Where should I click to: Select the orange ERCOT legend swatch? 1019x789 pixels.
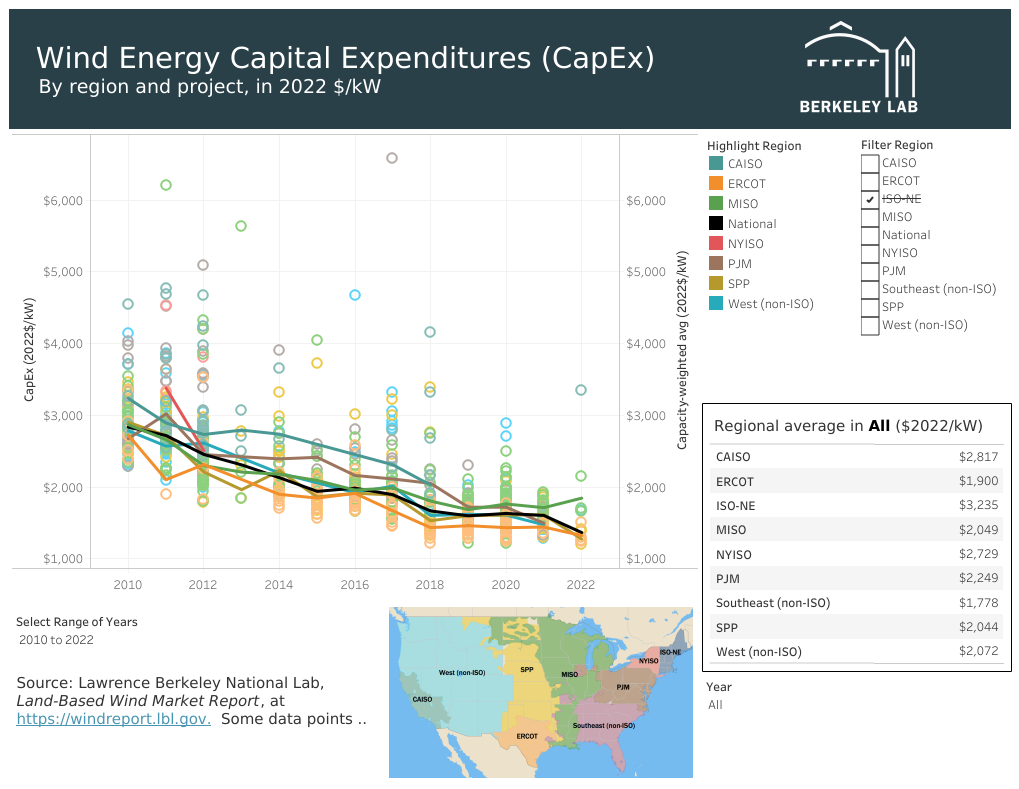click(716, 184)
